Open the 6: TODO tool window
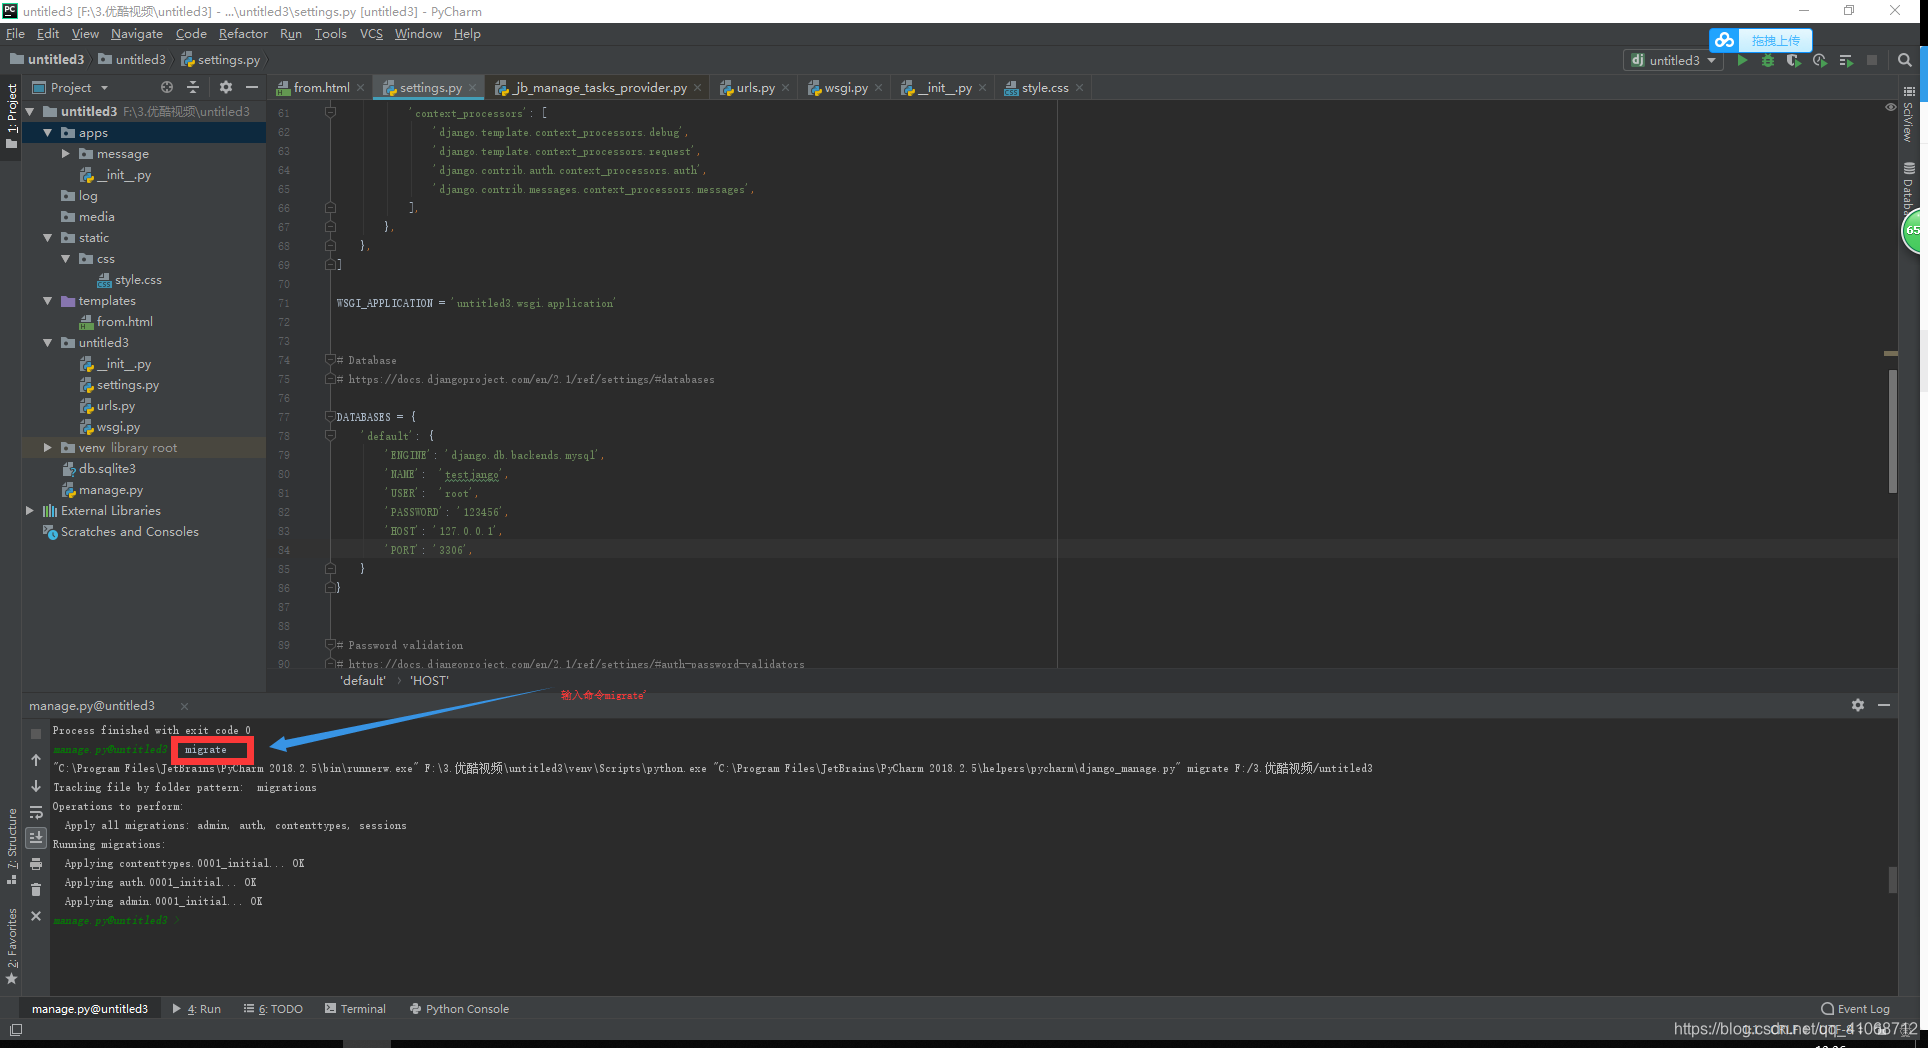 click(273, 1009)
